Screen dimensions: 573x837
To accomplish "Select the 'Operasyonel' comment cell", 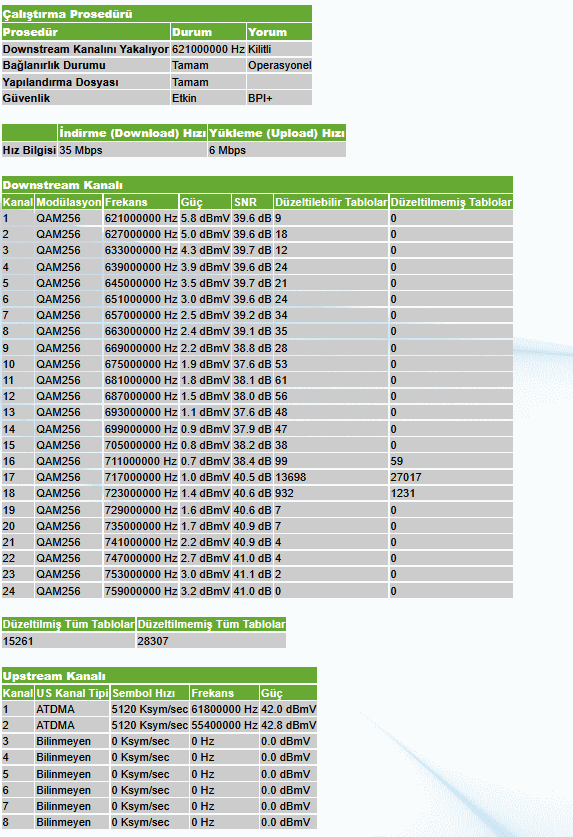I will [279, 65].
